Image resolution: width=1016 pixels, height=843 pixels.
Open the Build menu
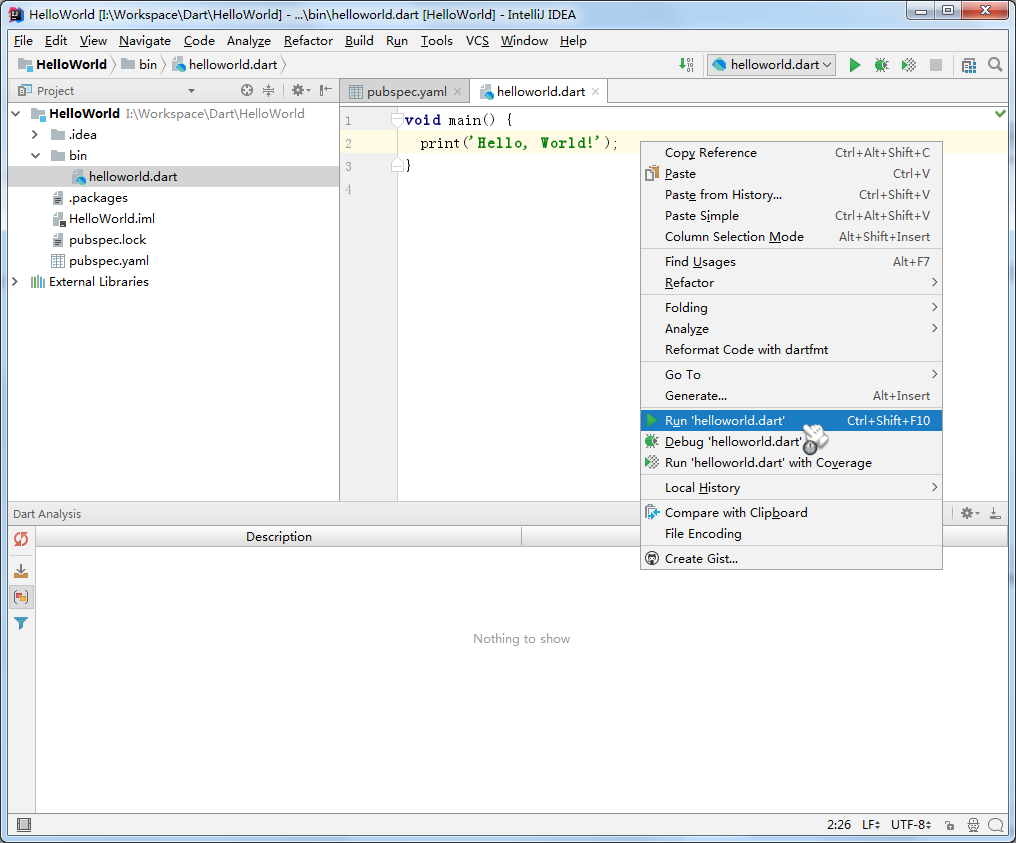[359, 41]
